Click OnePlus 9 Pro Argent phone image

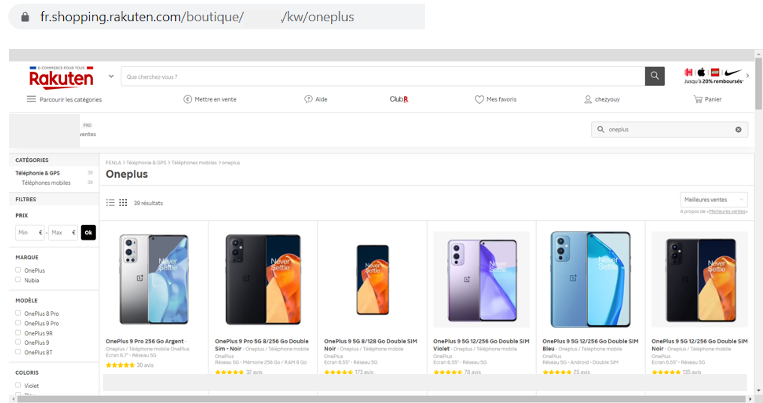[154, 279]
